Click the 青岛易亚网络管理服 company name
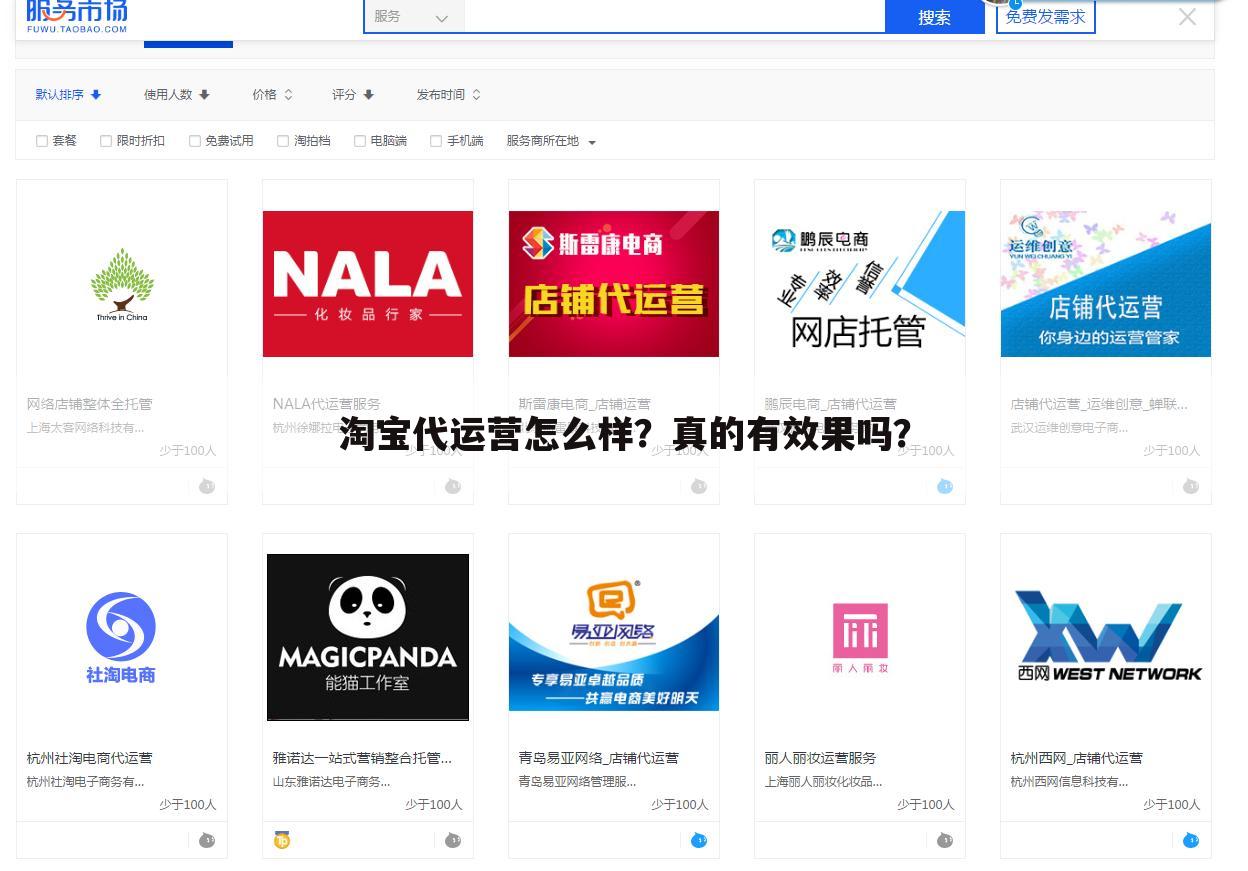1248x871 pixels. (578, 781)
